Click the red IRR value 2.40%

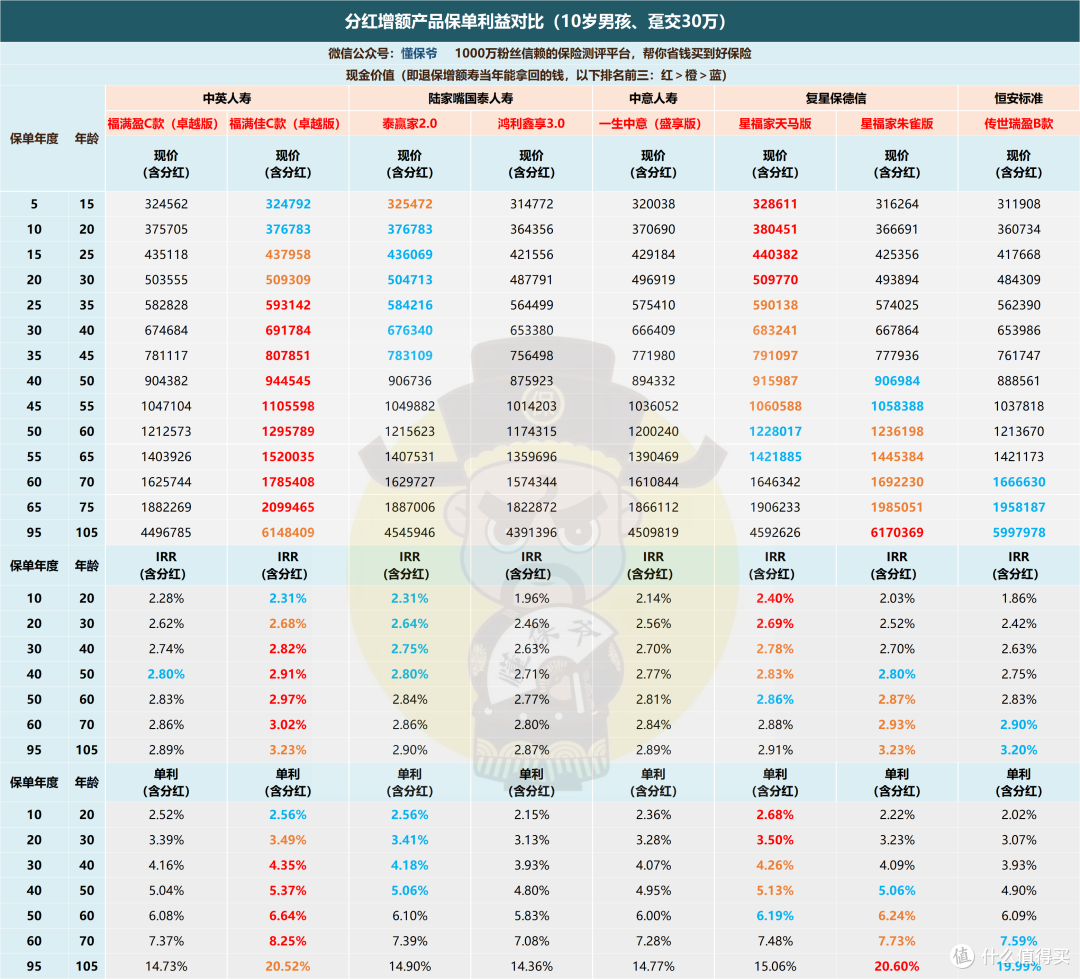click(x=775, y=598)
